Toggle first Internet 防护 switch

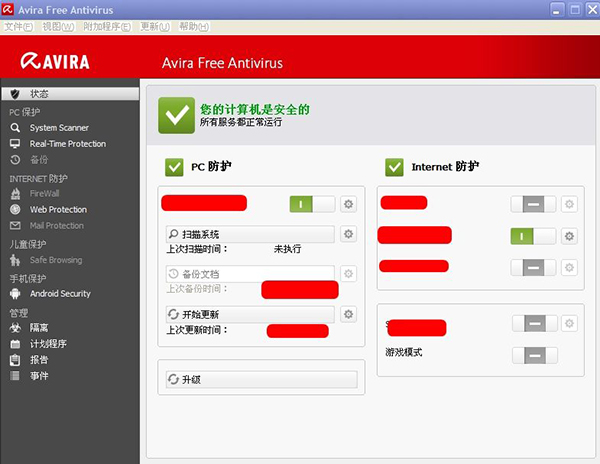533,204
